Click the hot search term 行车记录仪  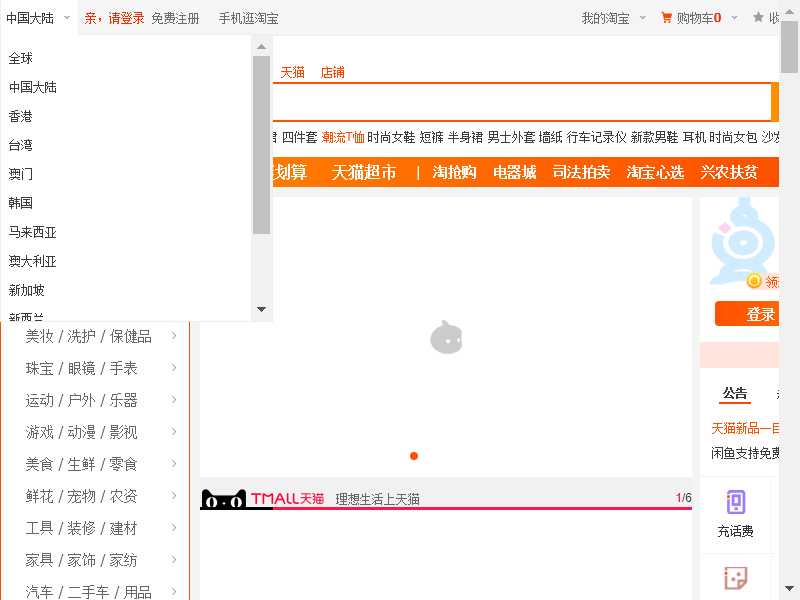[x=596, y=137]
